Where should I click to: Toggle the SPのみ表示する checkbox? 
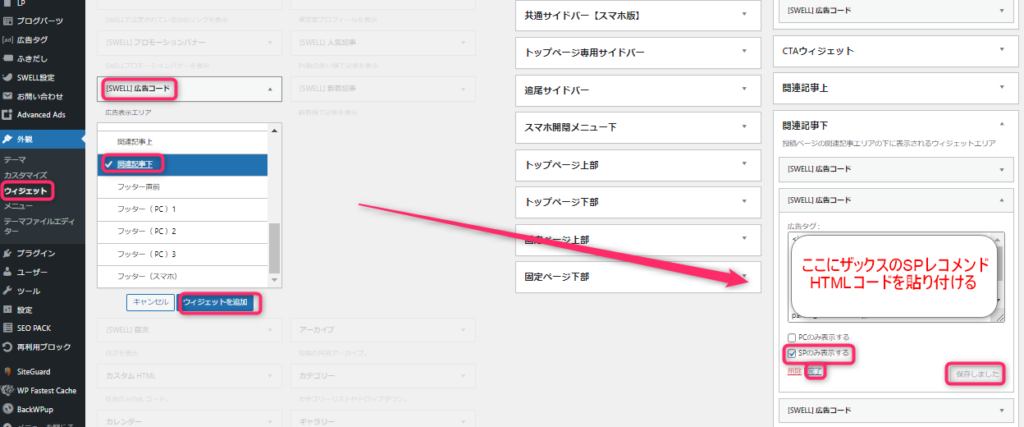click(792, 353)
